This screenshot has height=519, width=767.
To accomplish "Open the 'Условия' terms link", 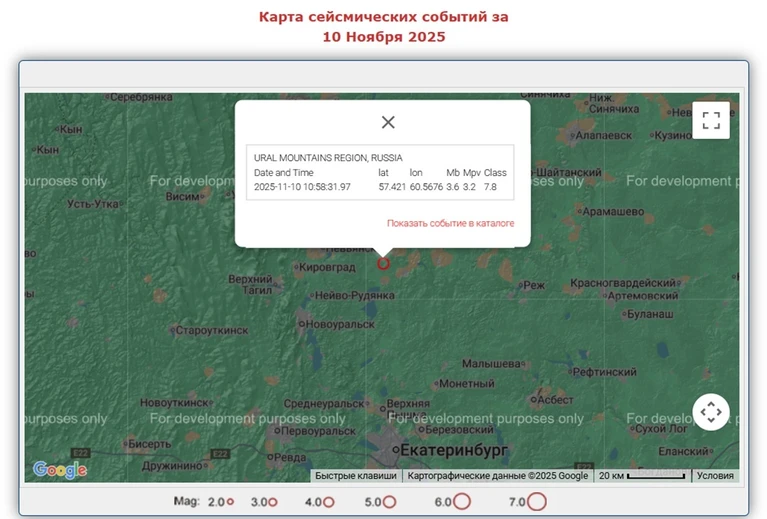I will 715,476.
